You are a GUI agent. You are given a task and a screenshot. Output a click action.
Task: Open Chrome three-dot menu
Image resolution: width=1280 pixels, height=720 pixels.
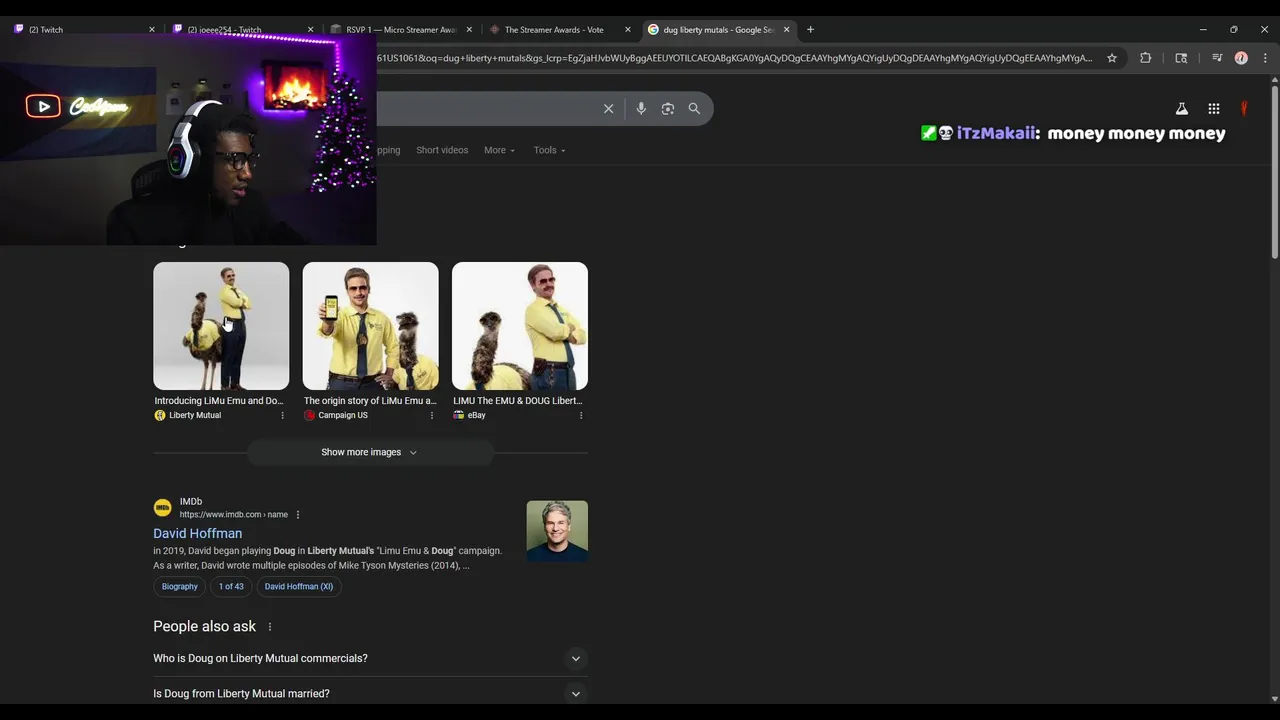[x=1265, y=58]
